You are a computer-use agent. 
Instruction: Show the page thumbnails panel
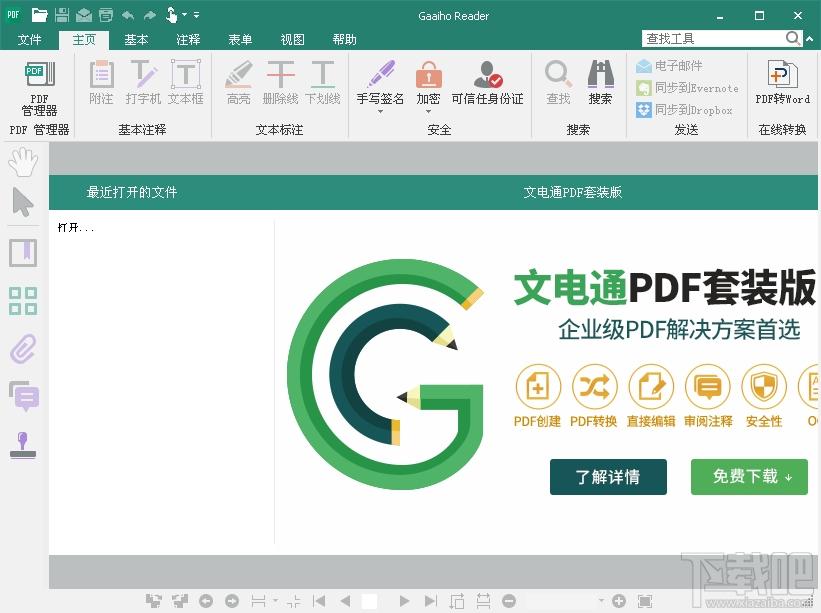pyautogui.click(x=23, y=300)
